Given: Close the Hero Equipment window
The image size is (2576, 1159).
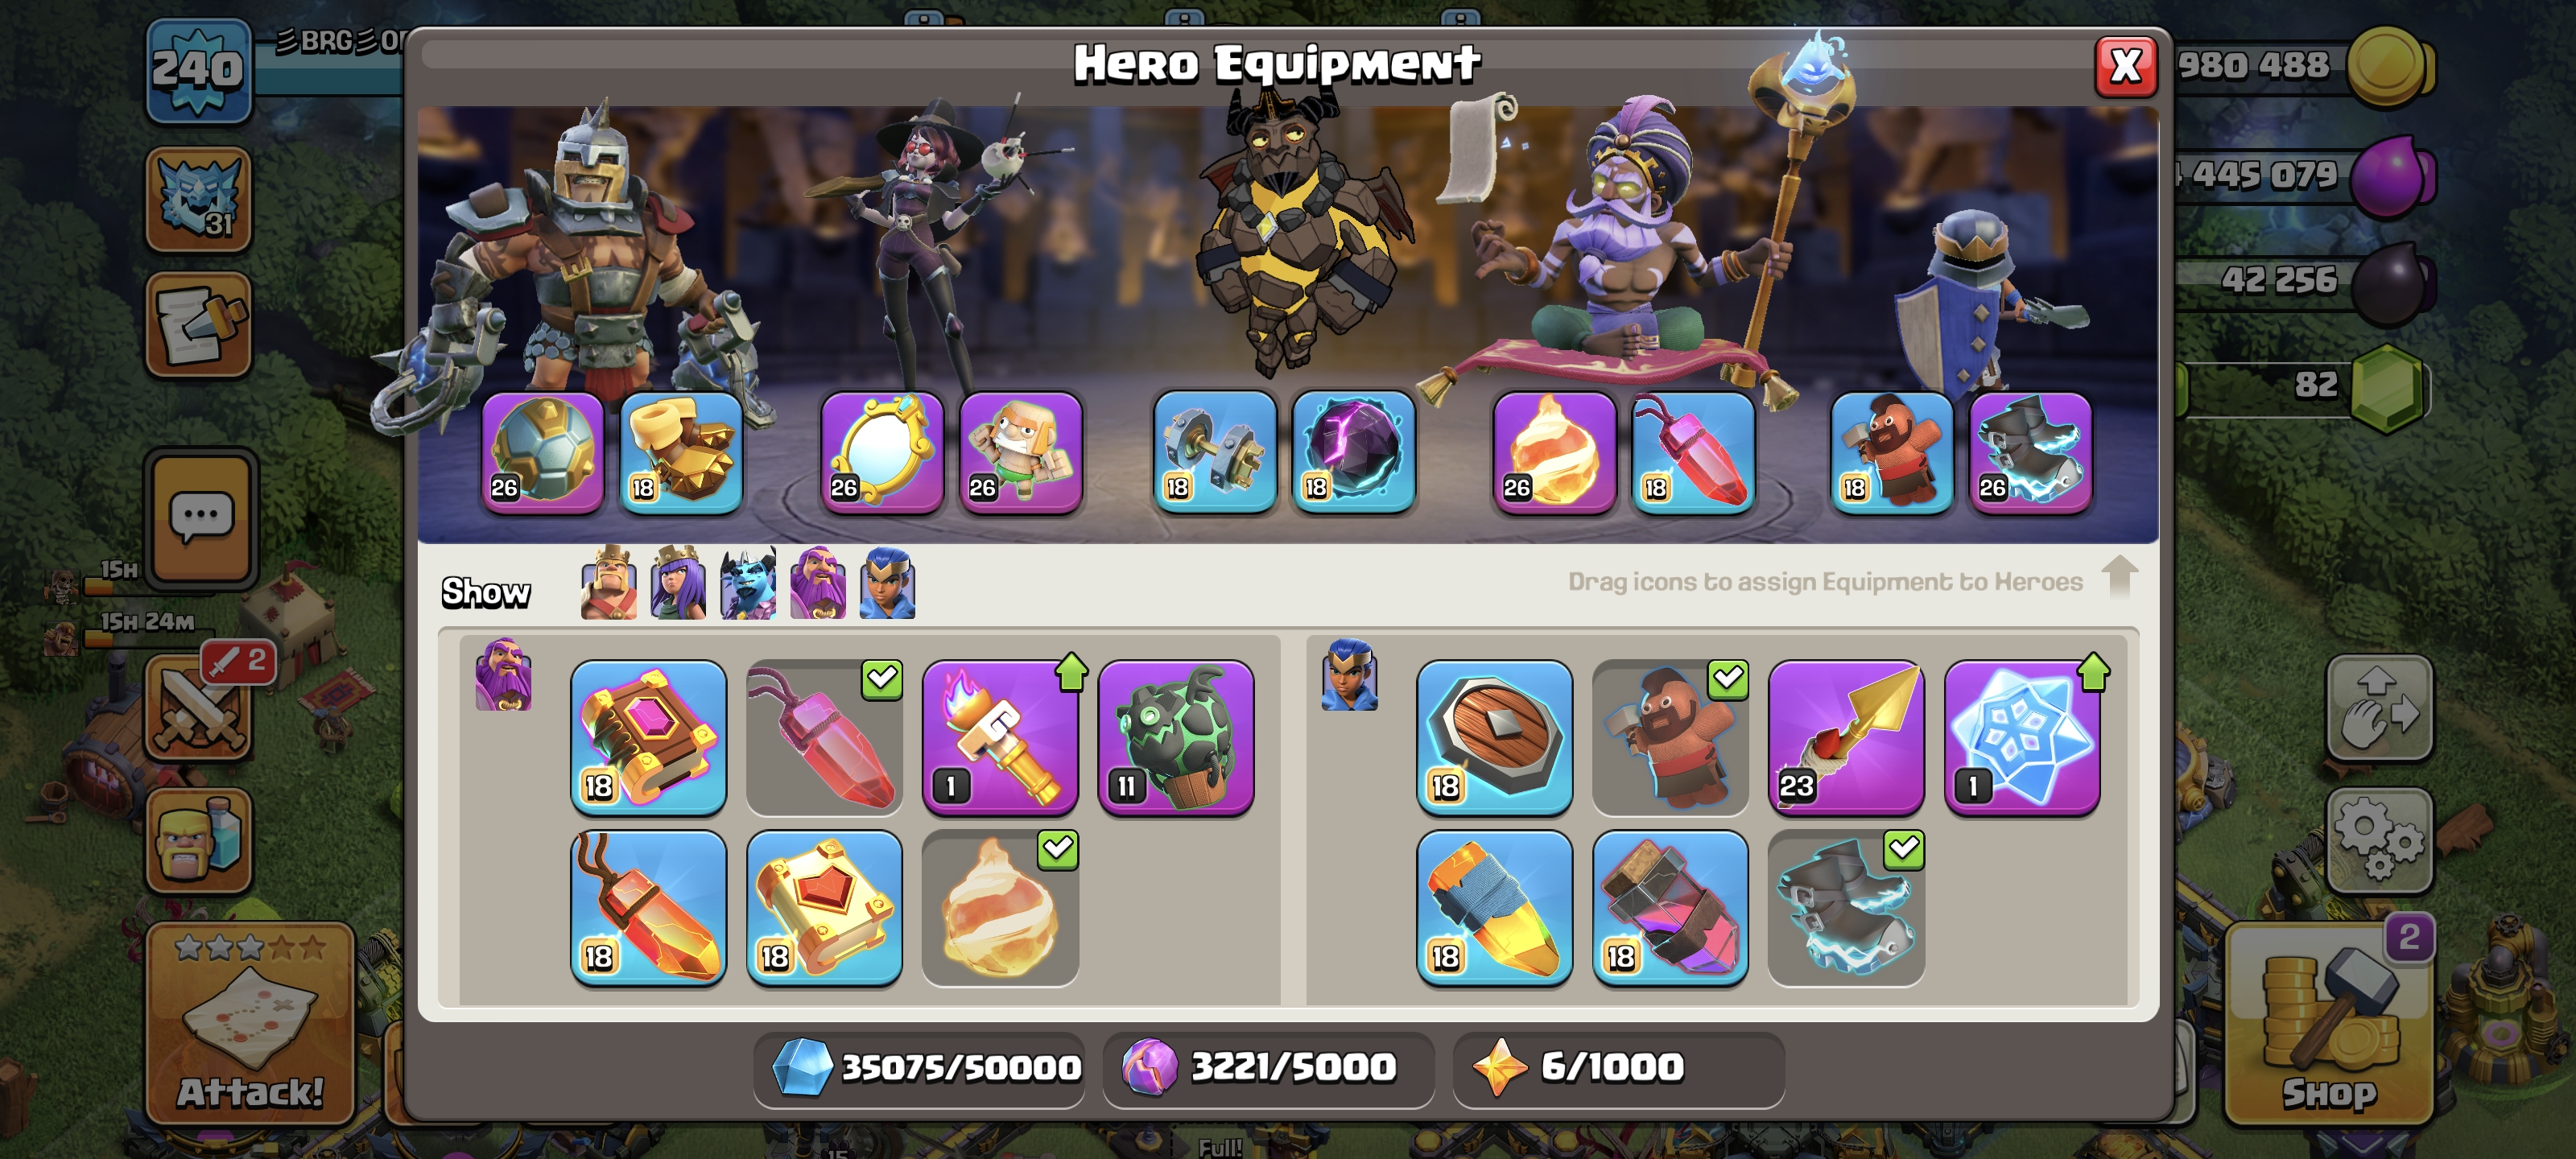Looking at the screenshot, I should [x=2126, y=67].
